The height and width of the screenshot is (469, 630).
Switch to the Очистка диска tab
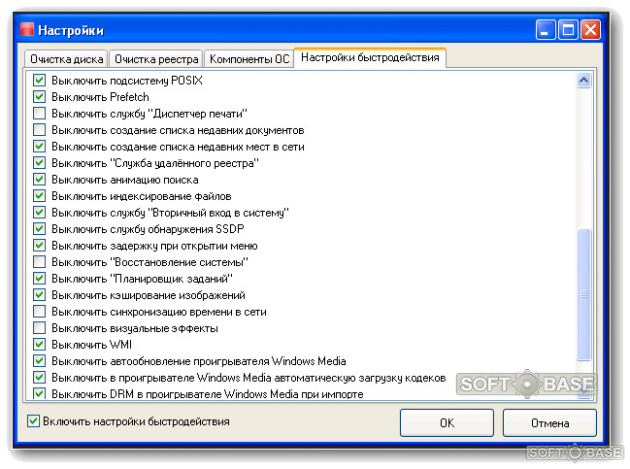tap(65, 59)
